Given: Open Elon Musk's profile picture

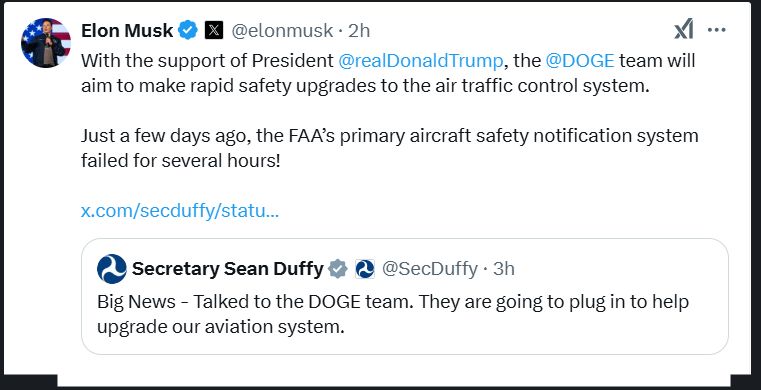Looking at the screenshot, I should tap(46, 43).
